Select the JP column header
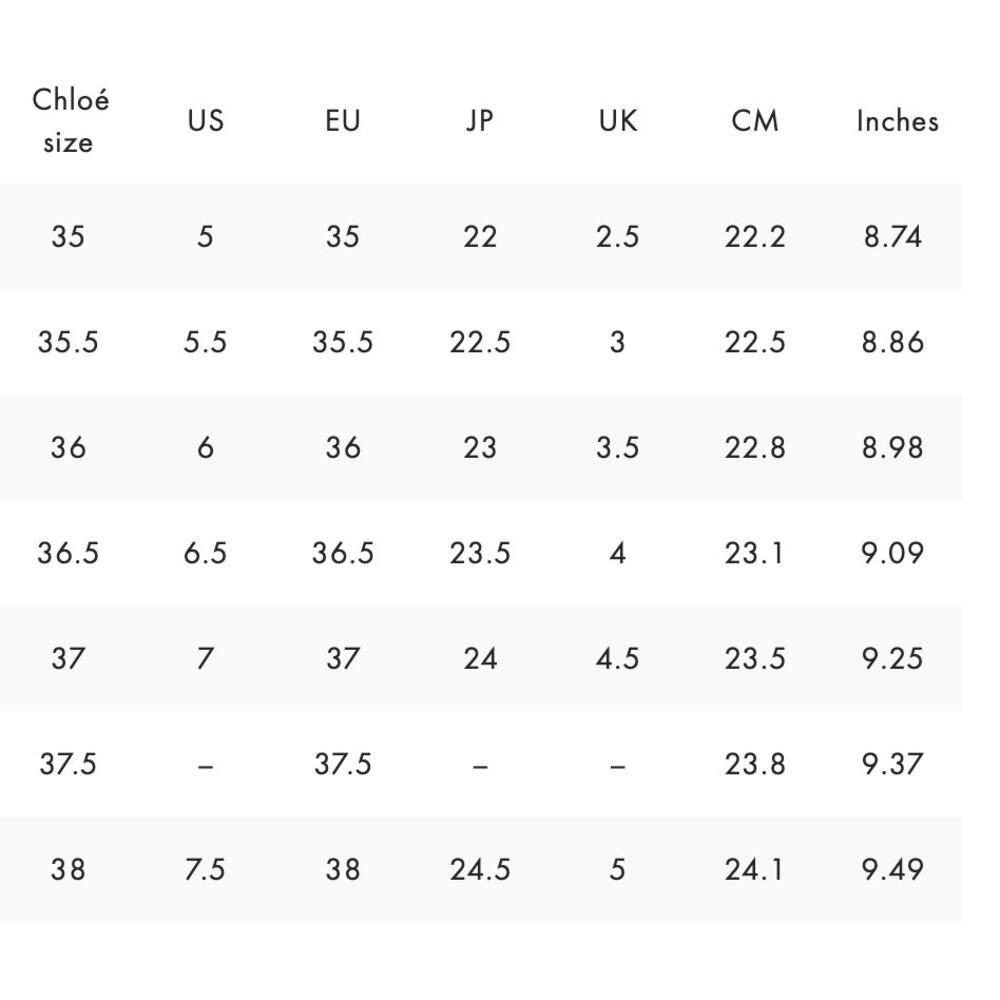This screenshot has height=1000, width=1000. tap(480, 121)
